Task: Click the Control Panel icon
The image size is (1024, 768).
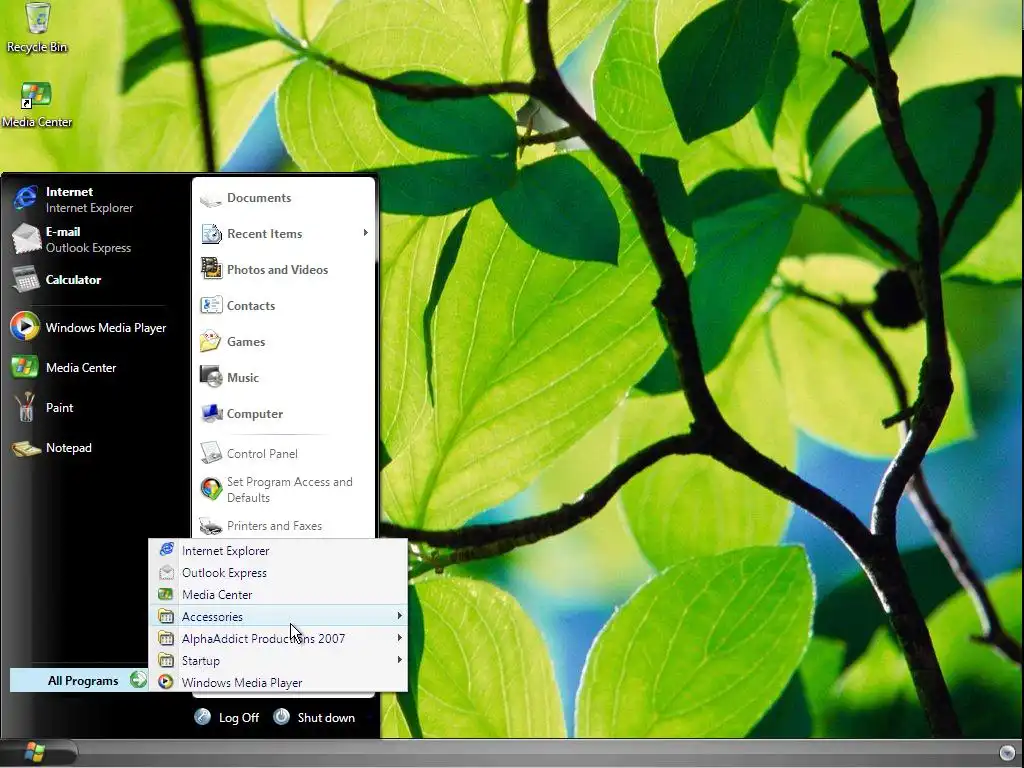Action: click(x=211, y=453)
